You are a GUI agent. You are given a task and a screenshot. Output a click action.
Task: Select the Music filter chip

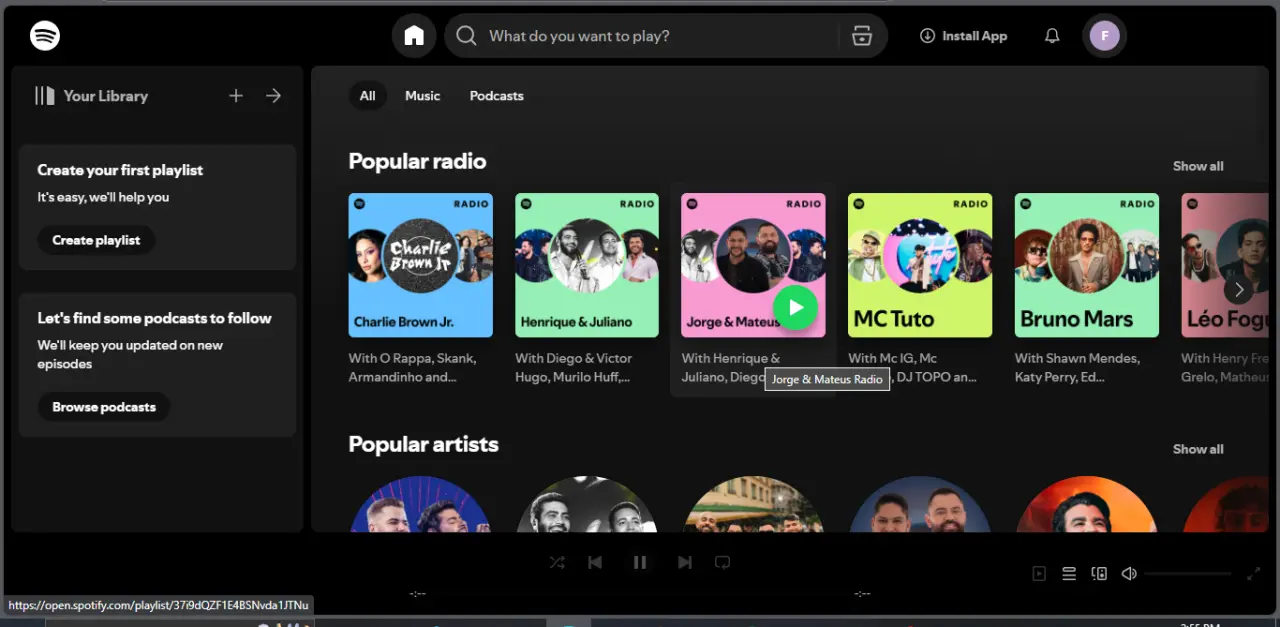pyautogui.click(x=422, y=96)
